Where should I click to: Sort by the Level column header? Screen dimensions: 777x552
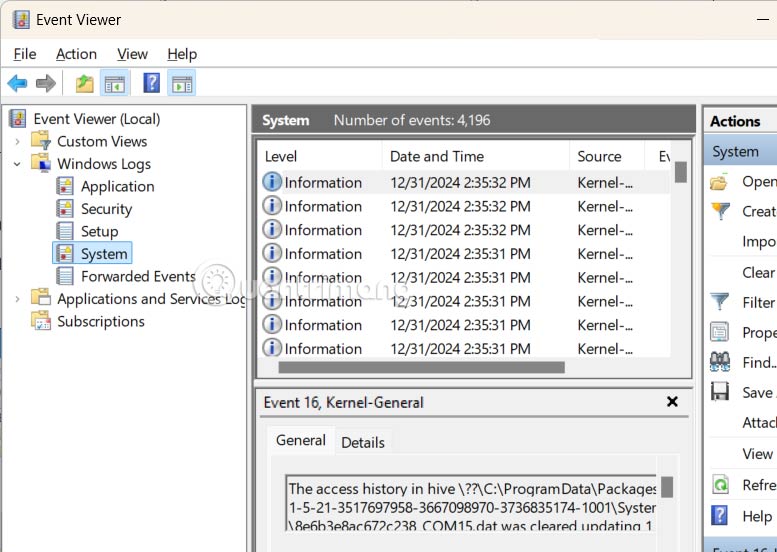pyautogui.click(x=321, y=157)
